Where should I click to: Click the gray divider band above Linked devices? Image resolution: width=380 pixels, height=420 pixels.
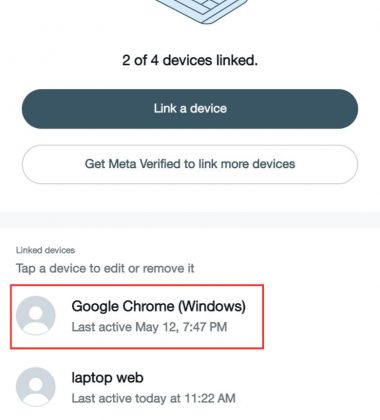[x=190, y=220]
